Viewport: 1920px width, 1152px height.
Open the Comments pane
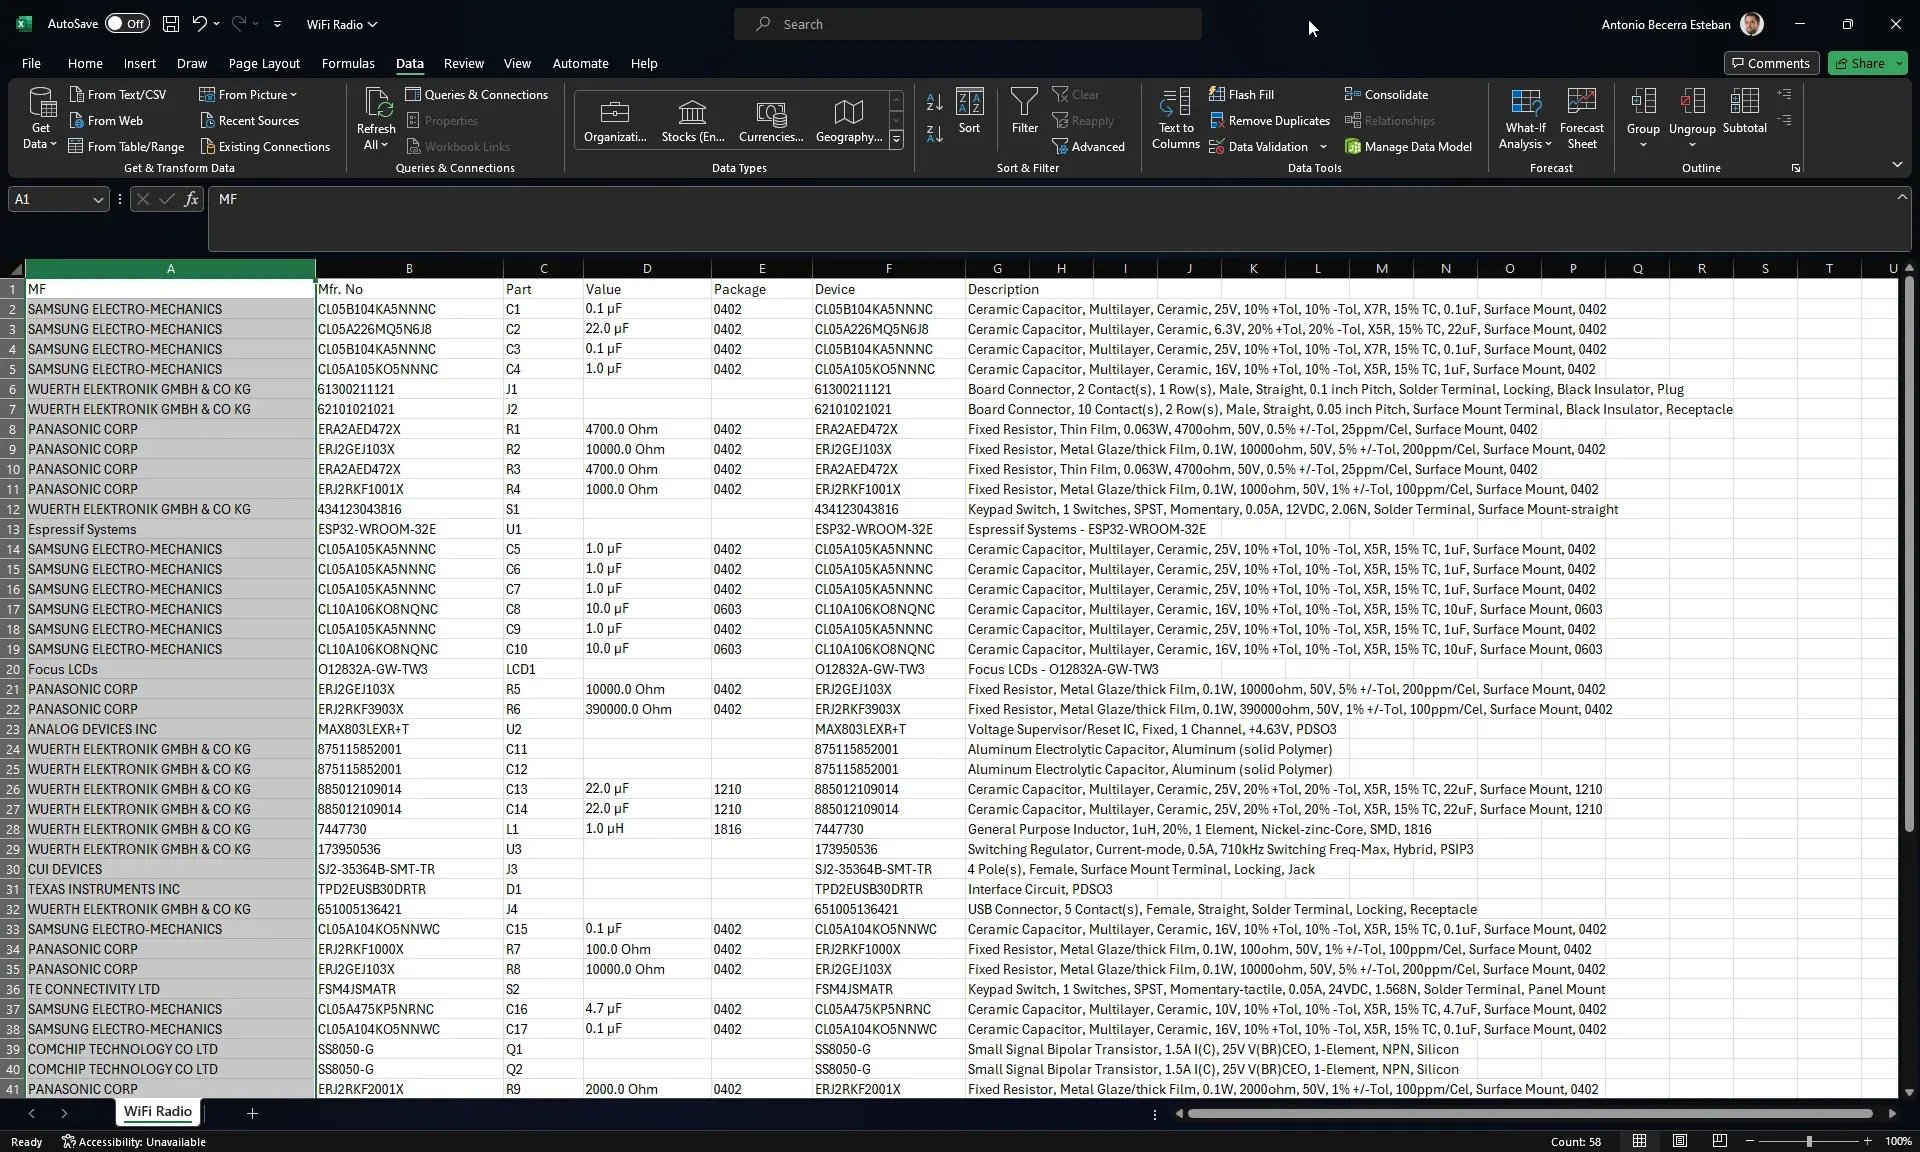coord(1771,63)
